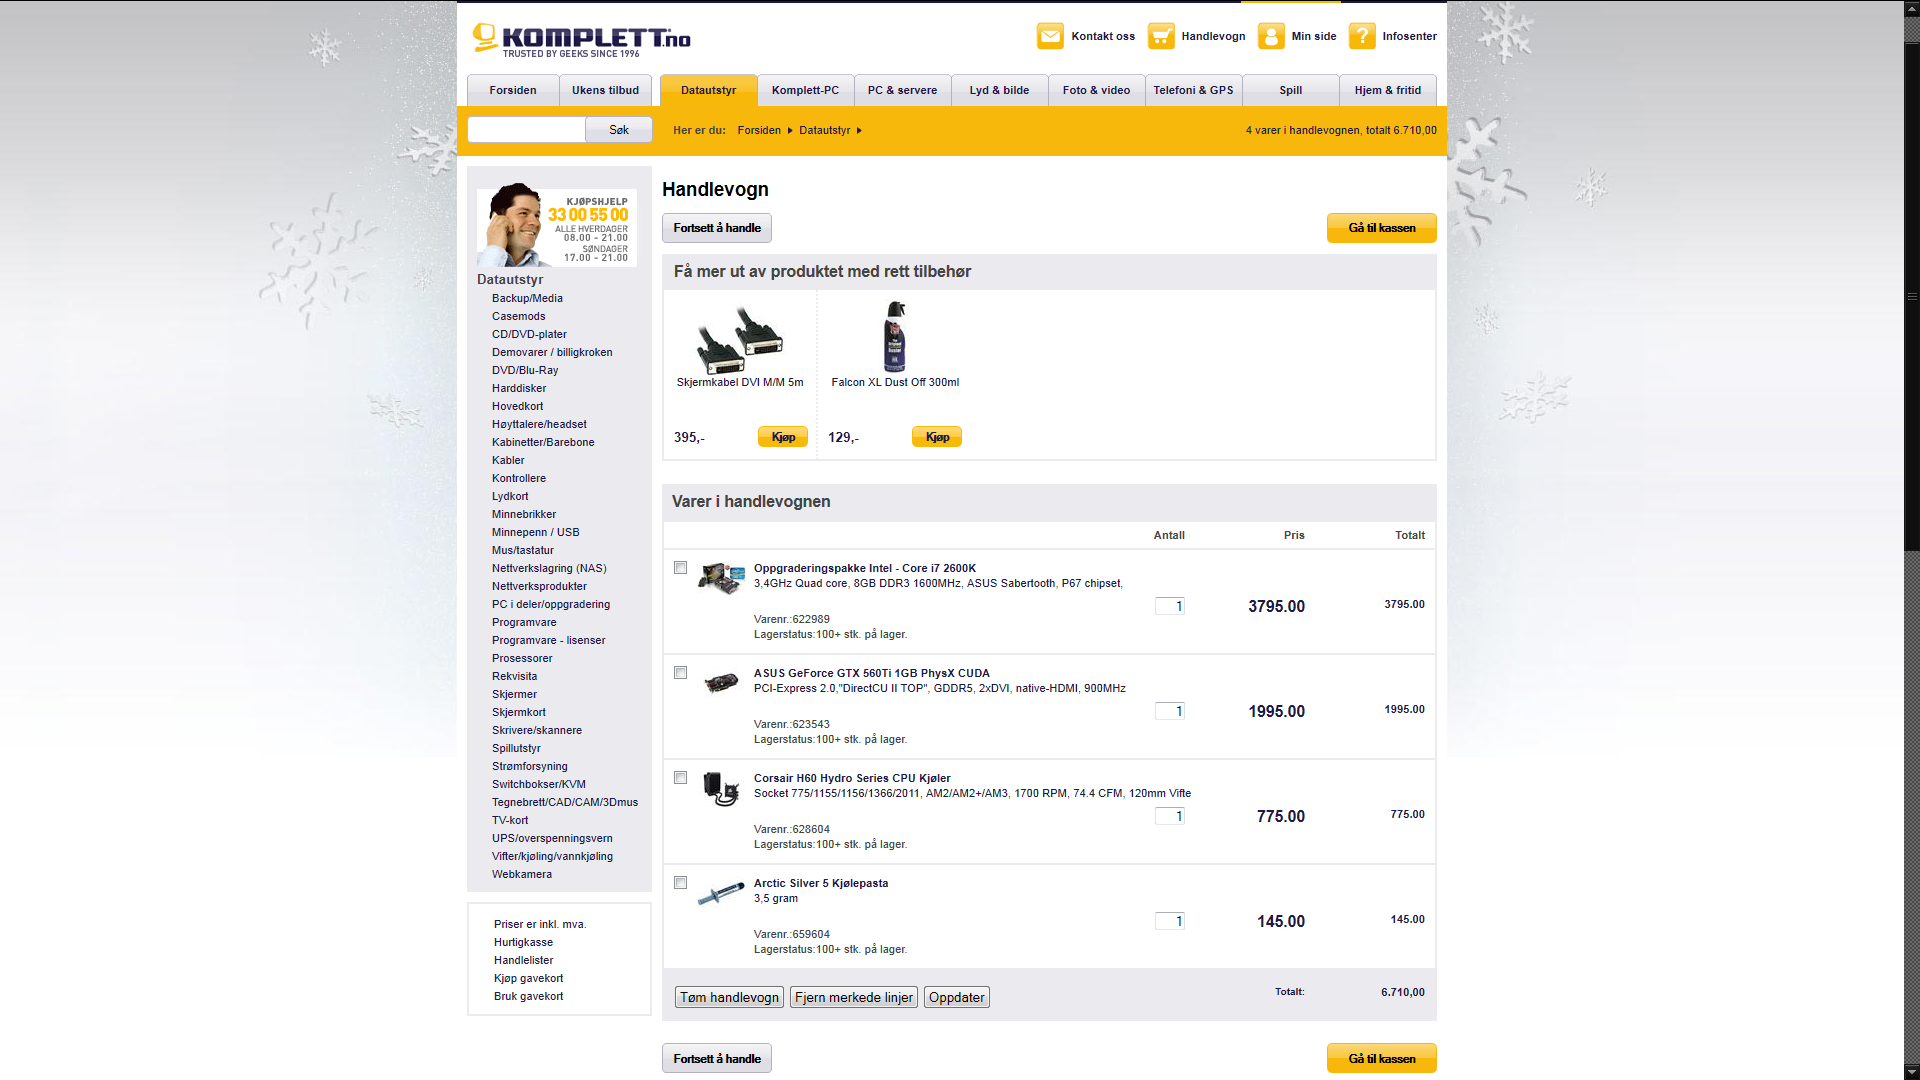
Task: Click the breadcrumb arrow after Datautstyr
Action: click(x=859, y=131)
